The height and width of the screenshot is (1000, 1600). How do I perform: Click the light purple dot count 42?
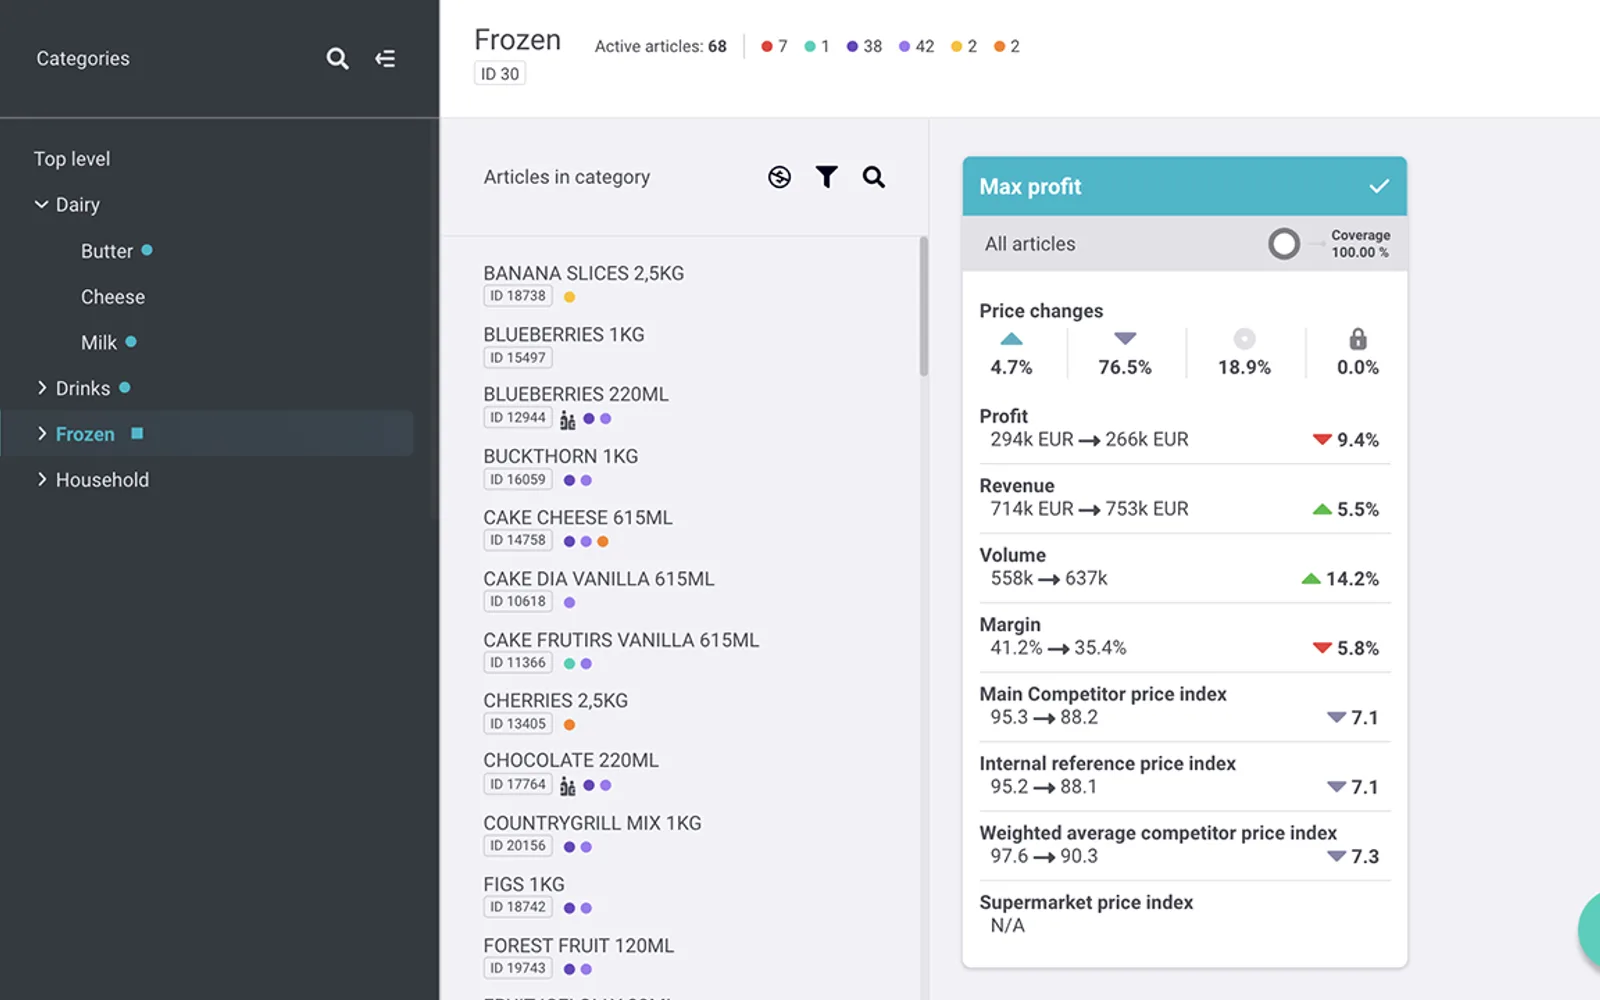(x=916, y=46)
